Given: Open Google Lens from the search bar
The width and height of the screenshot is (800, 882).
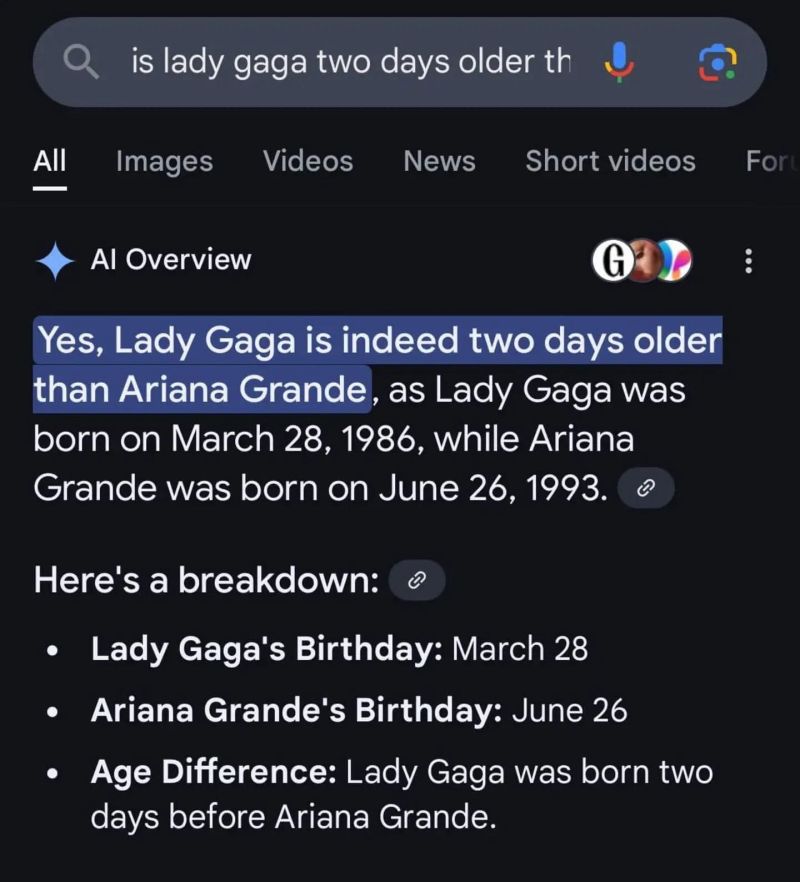Looking at the screenshot, I should click(x=717, y=61).
